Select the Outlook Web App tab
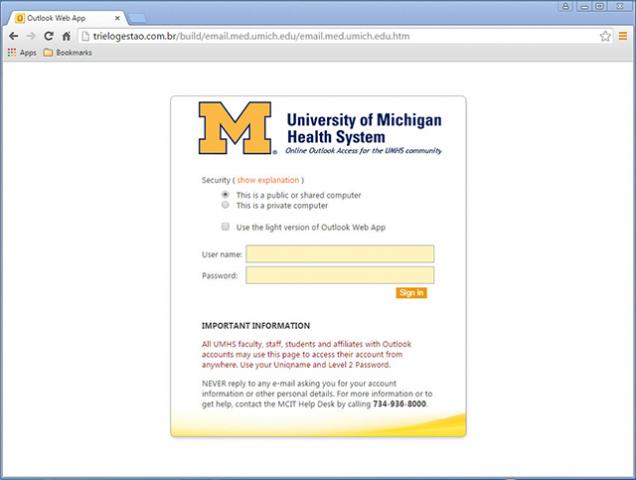636x480 pixels. [67, 18]
